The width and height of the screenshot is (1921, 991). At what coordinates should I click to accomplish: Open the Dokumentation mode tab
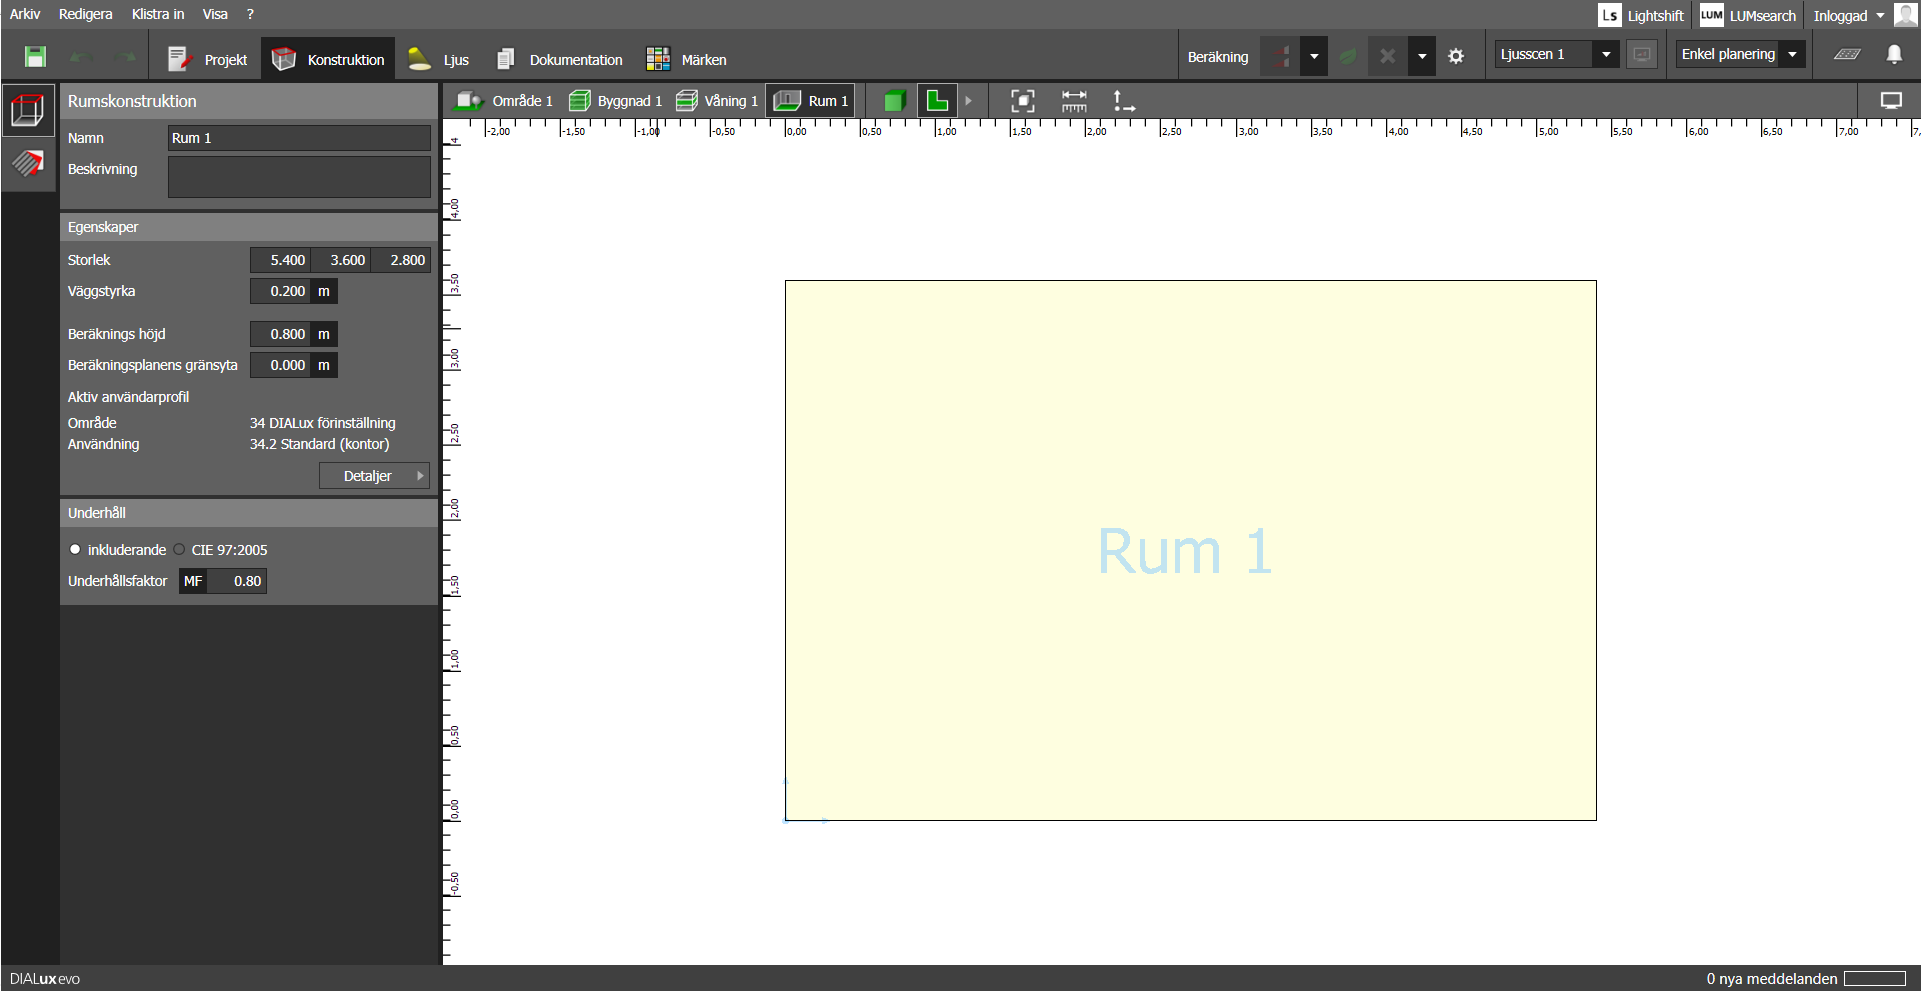tap(559, 59)
